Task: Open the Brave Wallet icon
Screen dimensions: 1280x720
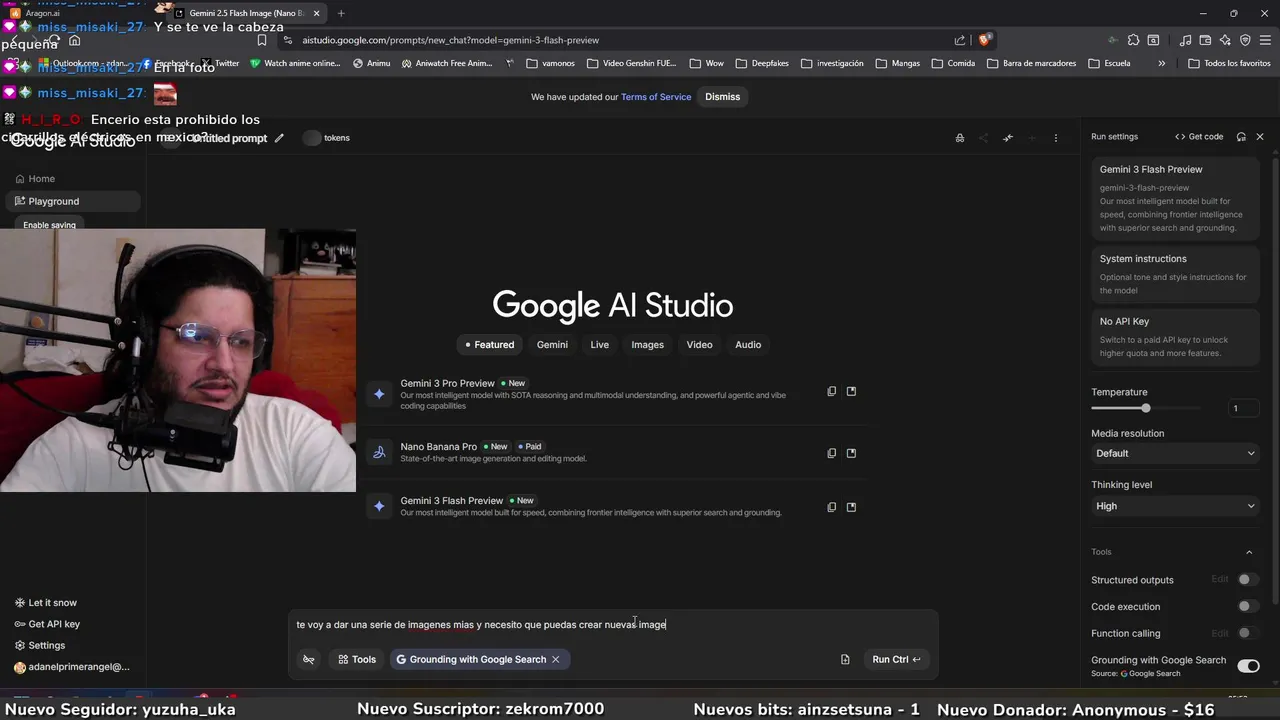Action: click(1206, 40)
